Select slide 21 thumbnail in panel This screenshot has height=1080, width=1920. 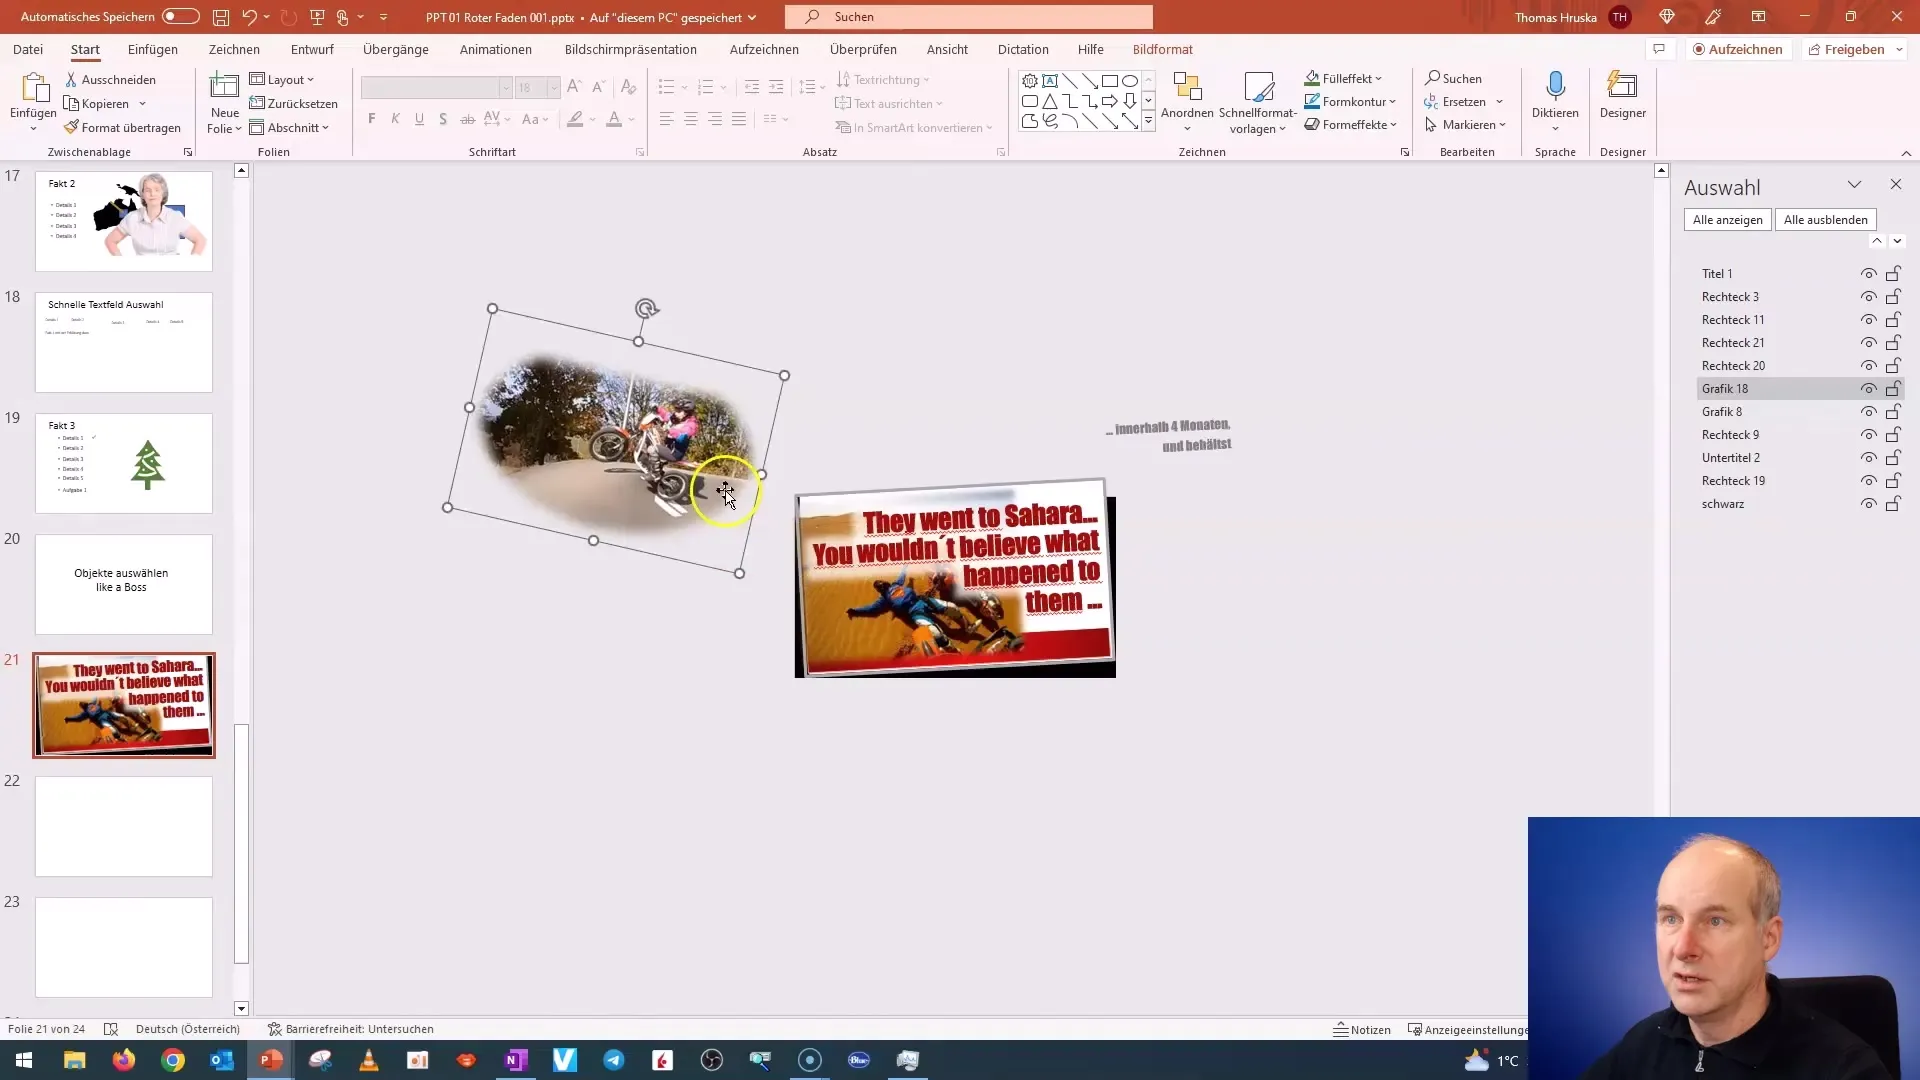coord(123,703)
